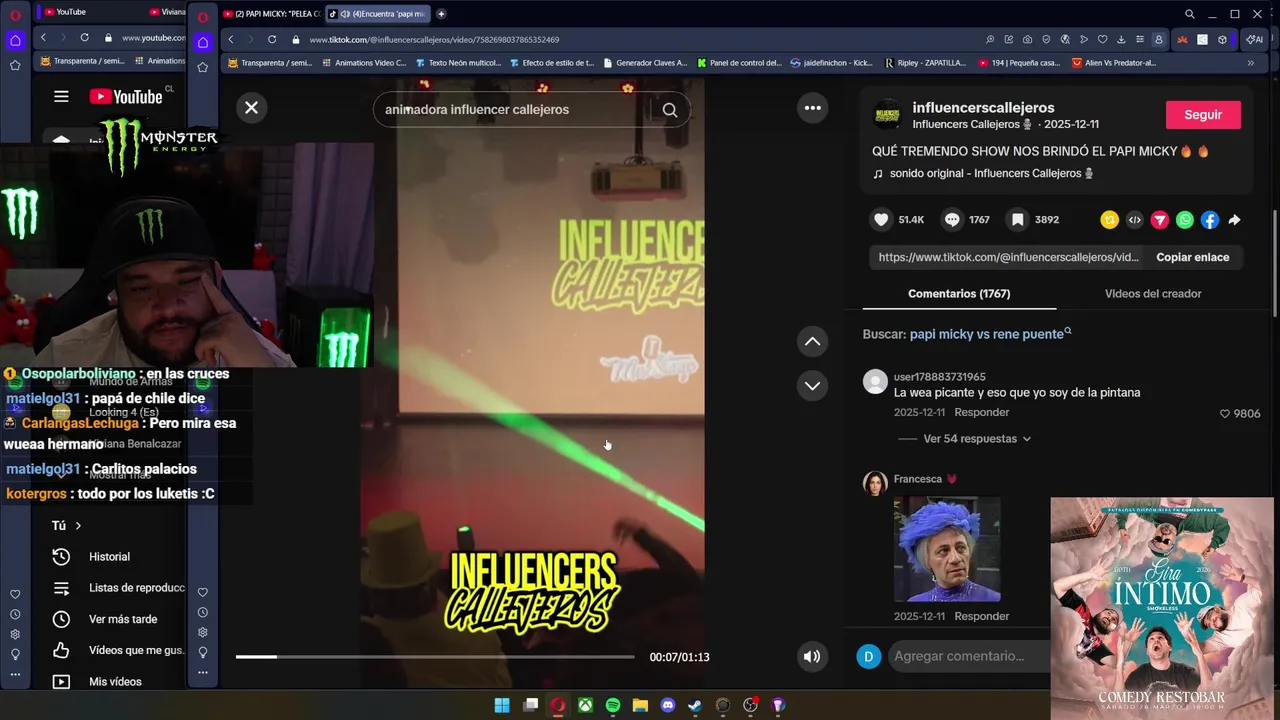Screen dimensions: 1280x720
Task: Share the video to Facebook
Action: click(x=1209, y=220)
